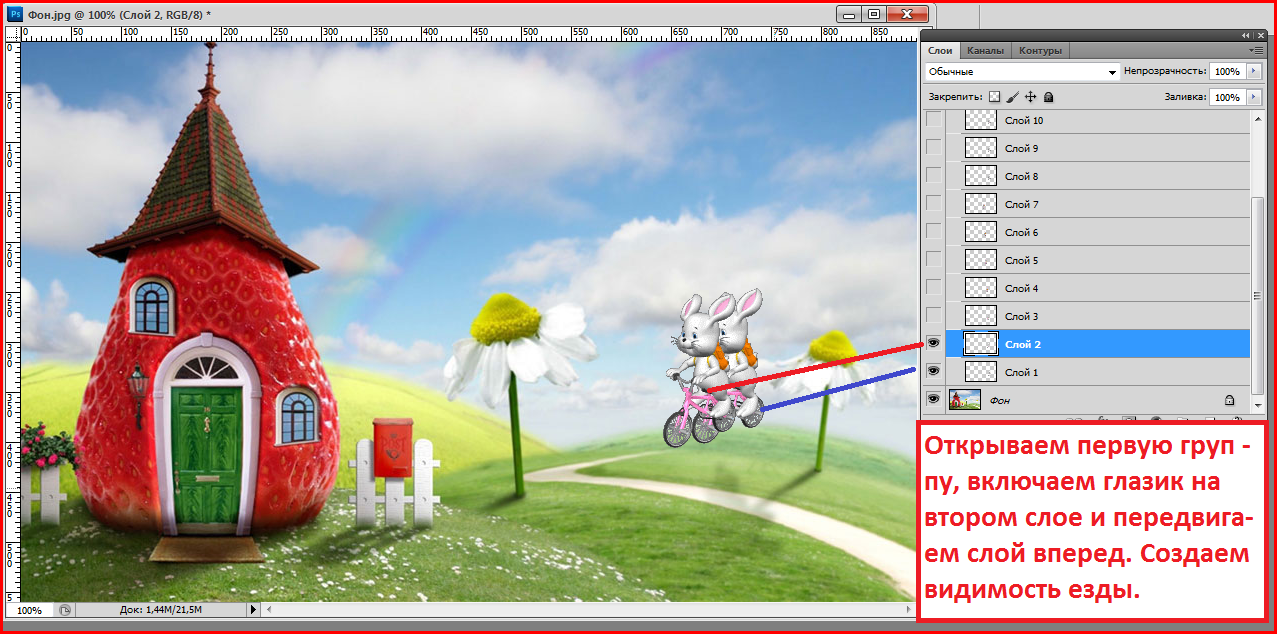
Task: Show Слой 6 via its visibility box
Action: point(933,232)
